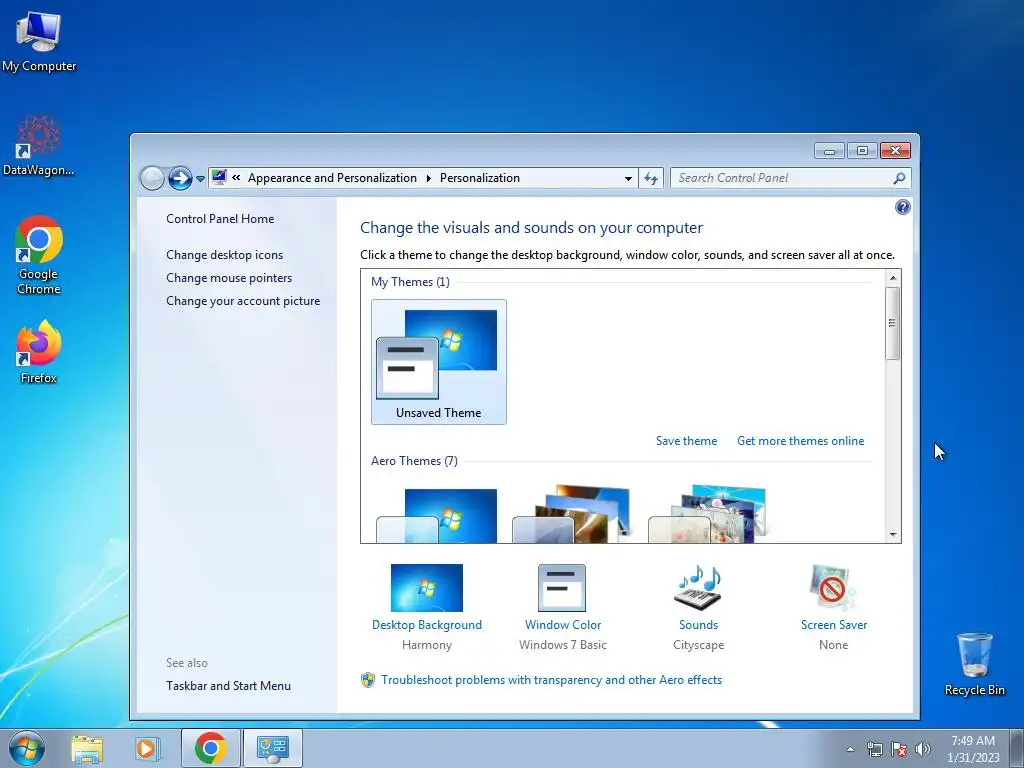This screenshot has height=768, width=1024.
Task: Open the address bar history dropdown
Action: [x=628, y=178]
